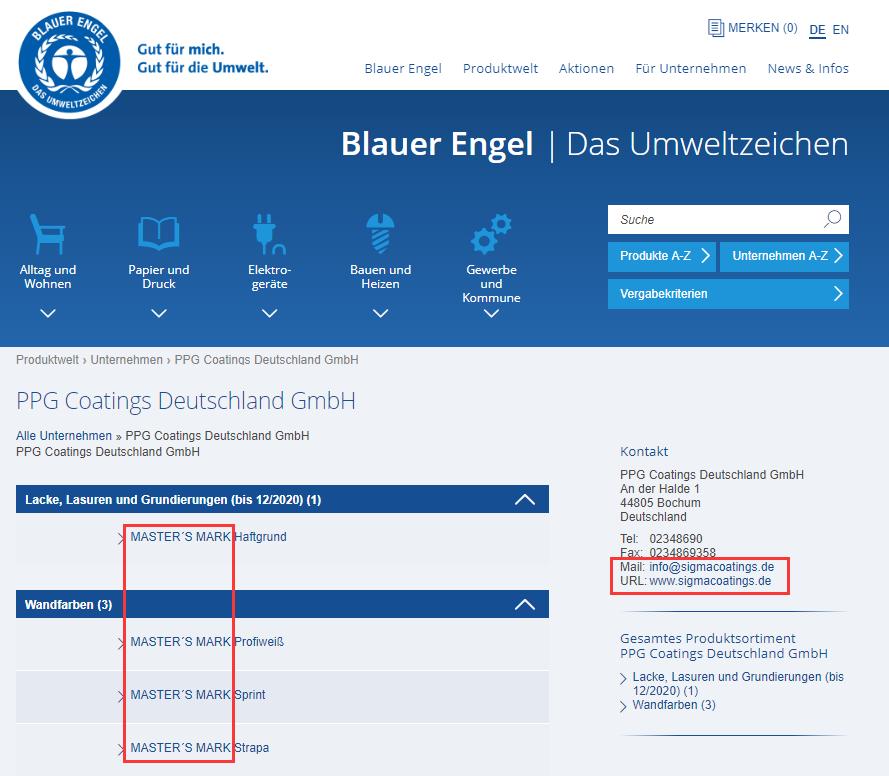Open MASTER'S MARK Haftgrund product
The height and width of the screenshot is (776, 889).
(x=208, y=537)
